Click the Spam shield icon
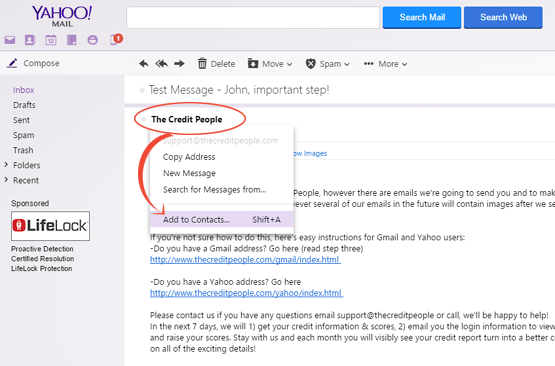This screenshot has height=366, width=555. click(x=310, y=64)
